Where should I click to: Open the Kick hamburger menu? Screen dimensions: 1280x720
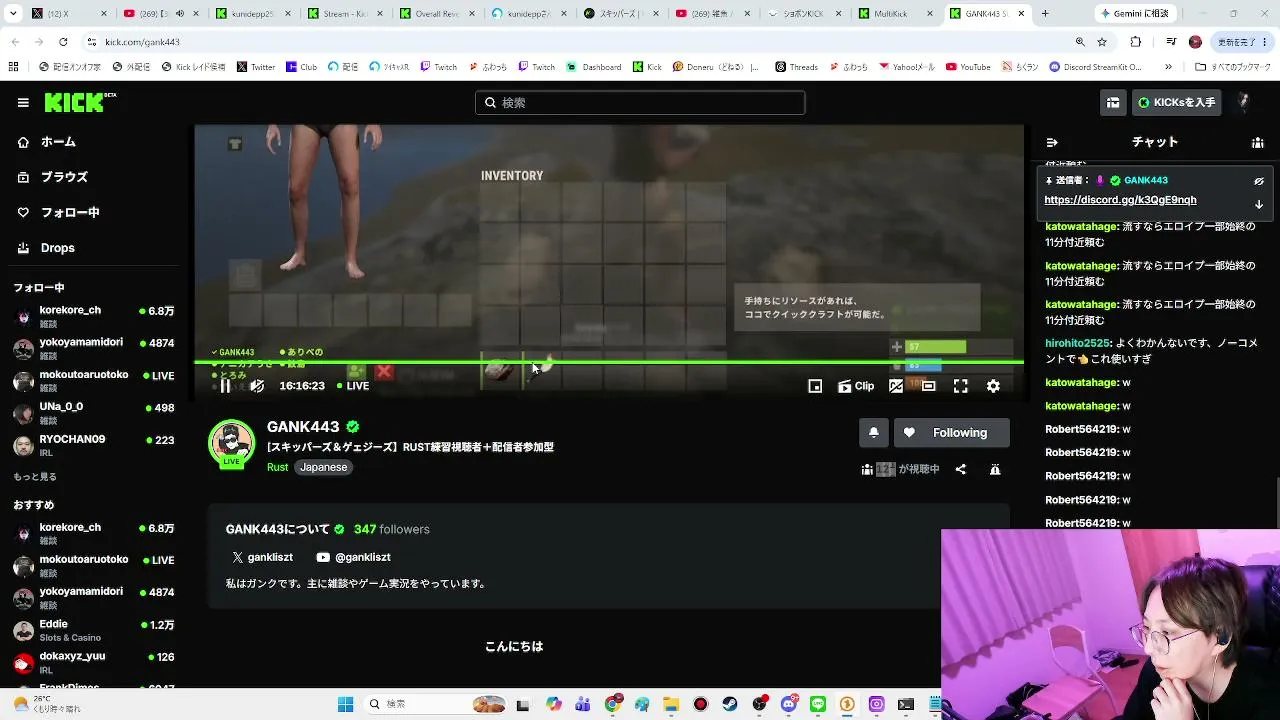[23, 102]
